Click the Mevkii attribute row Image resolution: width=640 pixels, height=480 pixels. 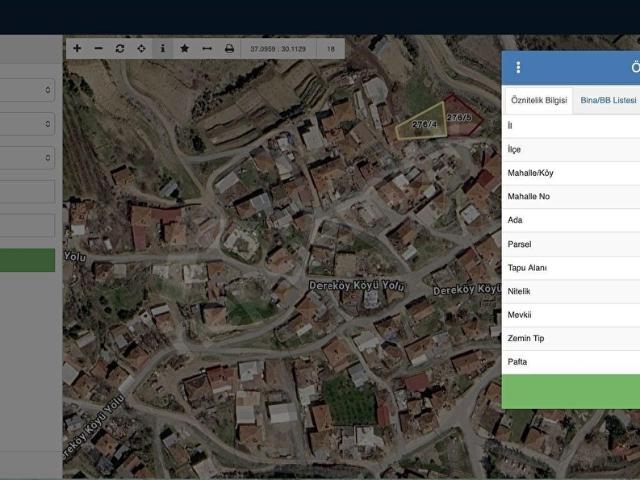571,315
